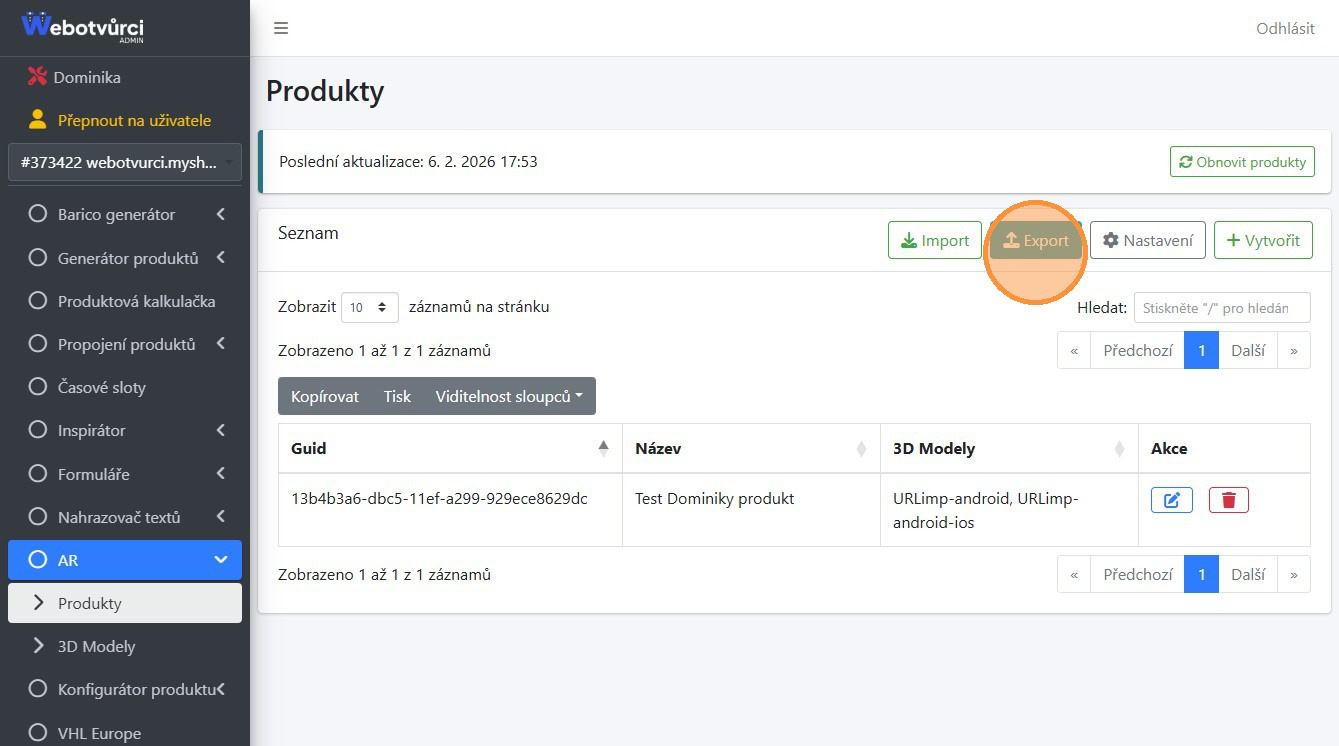1339x746 pixels.
Task: Click the Import button
Action: [935, 240]
